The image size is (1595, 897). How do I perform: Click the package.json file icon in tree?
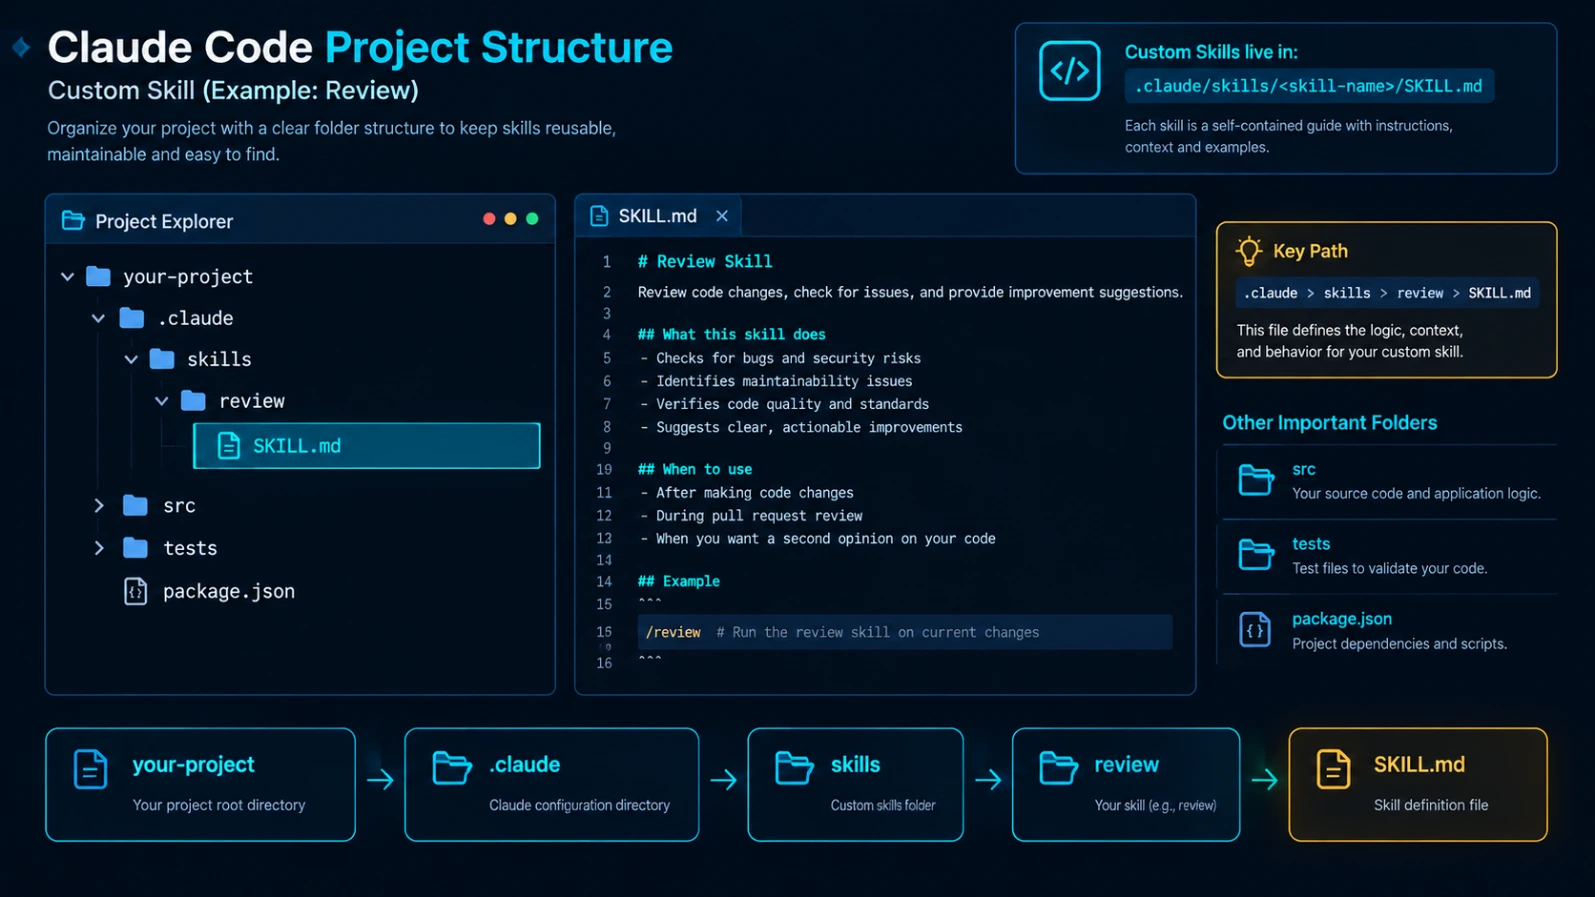click(135, 591)
